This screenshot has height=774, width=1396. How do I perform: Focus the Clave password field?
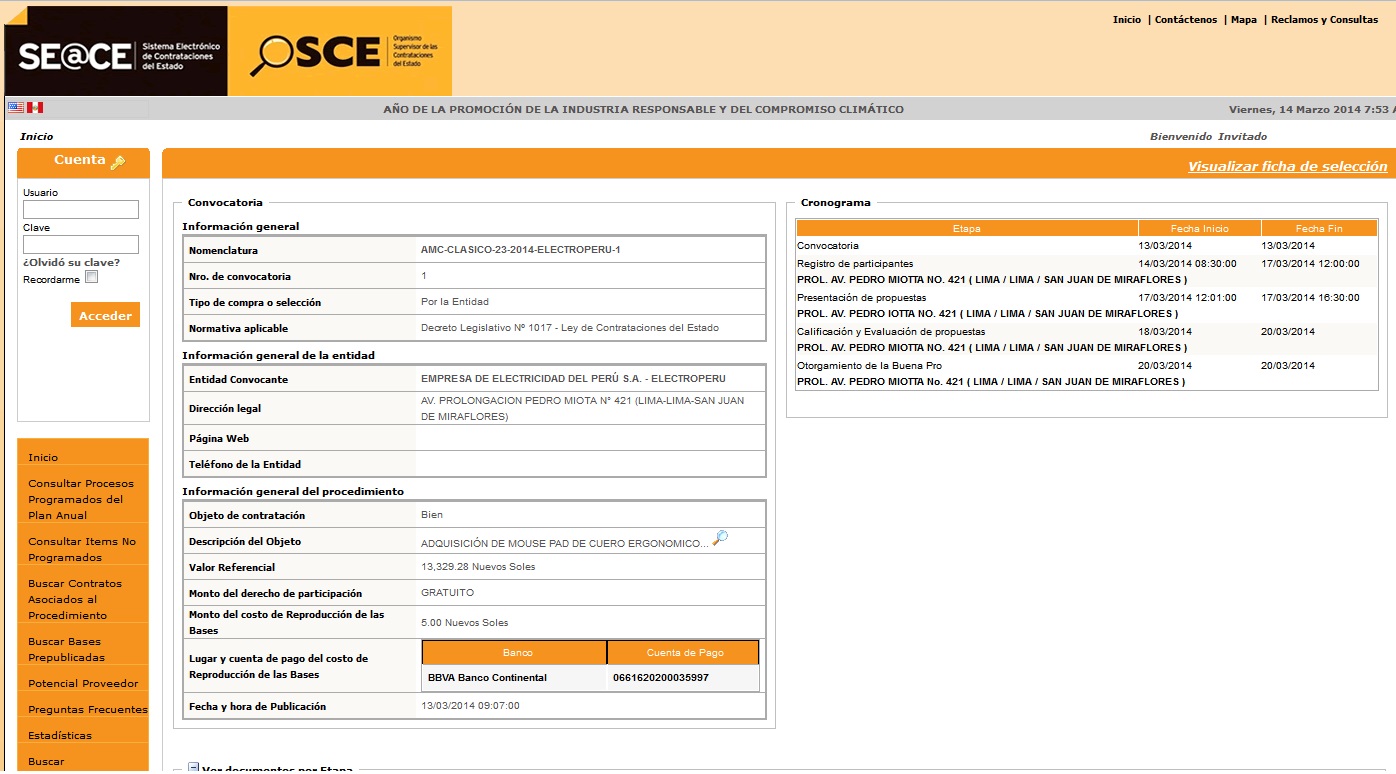[81, 244]
